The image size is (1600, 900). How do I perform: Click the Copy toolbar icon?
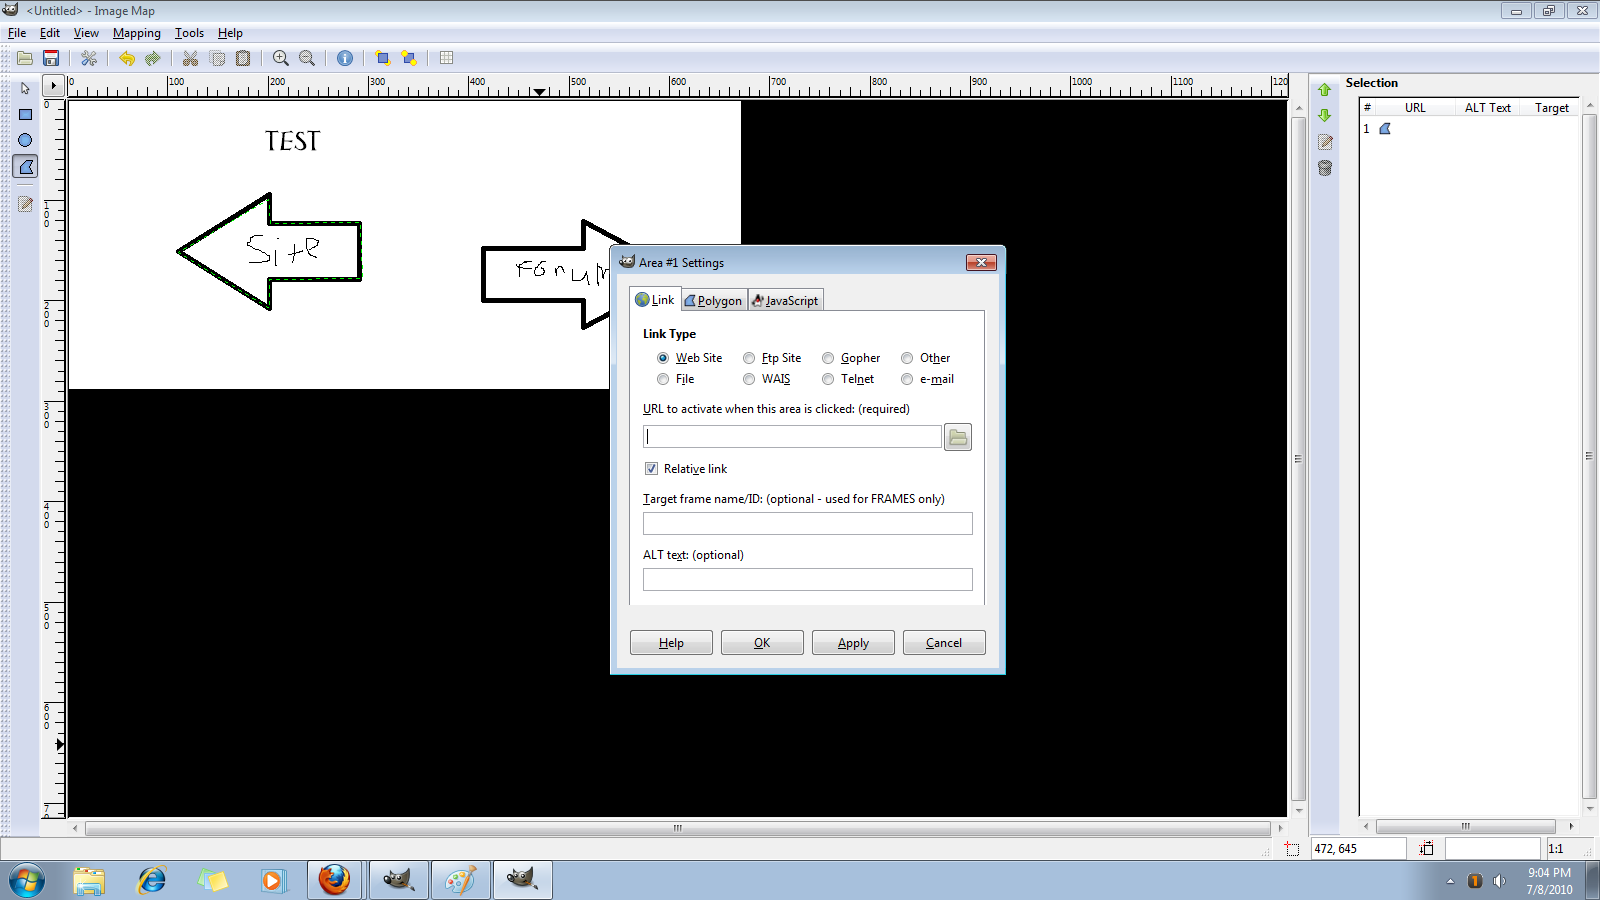coord(217,58)
